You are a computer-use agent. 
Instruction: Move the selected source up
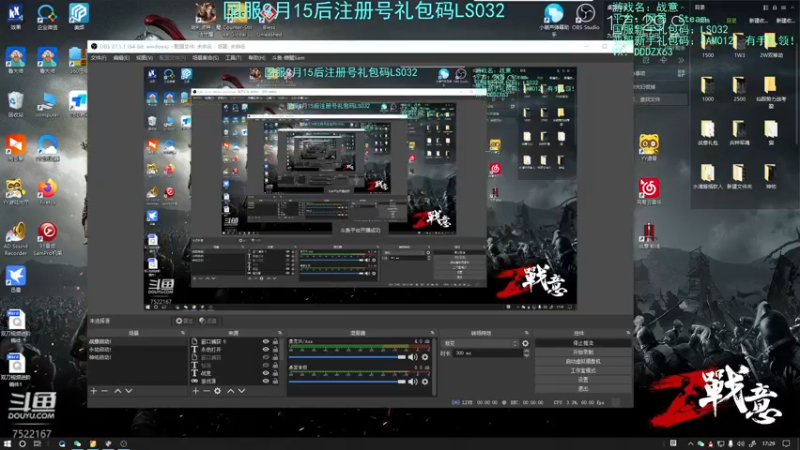(x=231, y=391)
